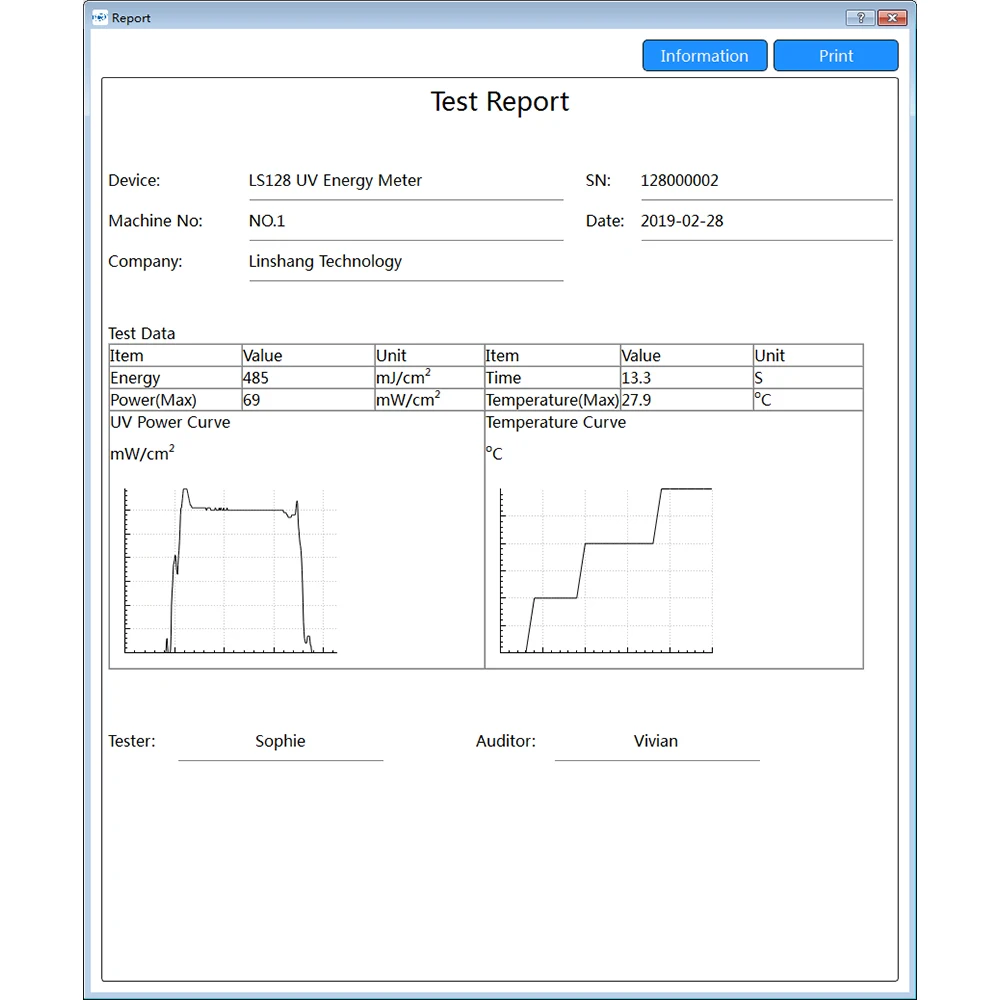1000x1000 pixels.
Task: Click the Auditor name Vivian
Action: [x=656, y=741]
